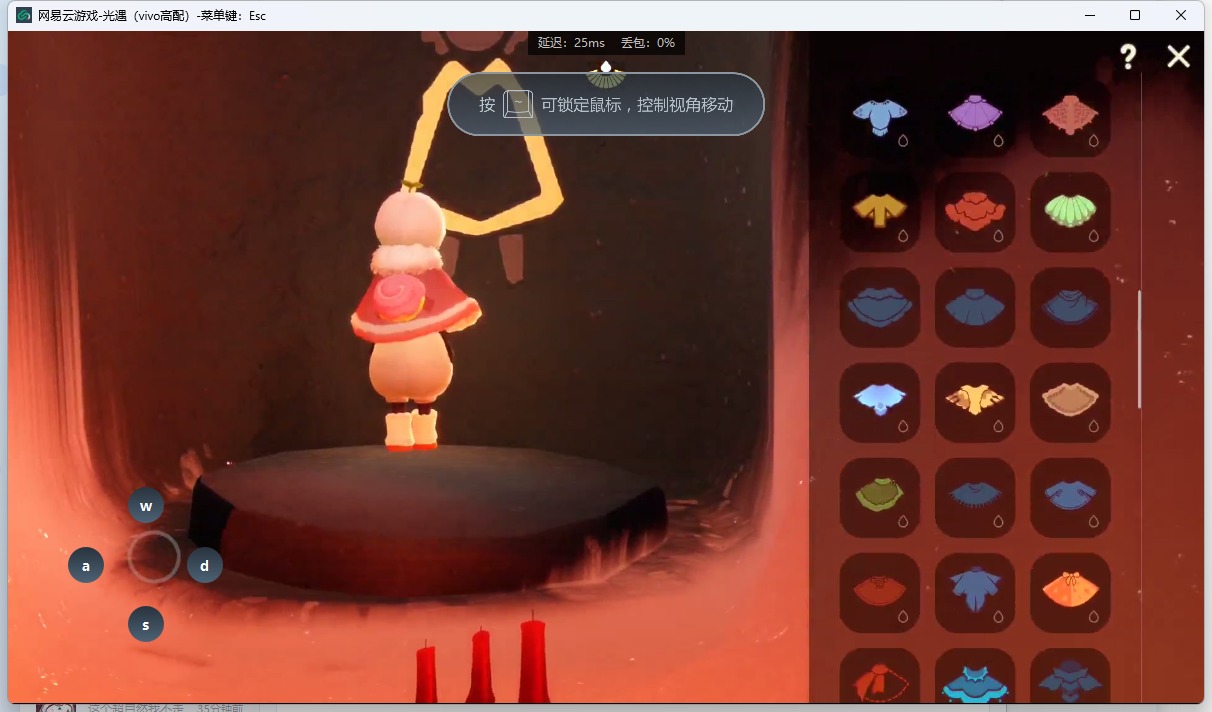The width and height of the screenshot is (1212, 712).
Task: Click the cape list scrollbar thumb
Action: 1139,349
